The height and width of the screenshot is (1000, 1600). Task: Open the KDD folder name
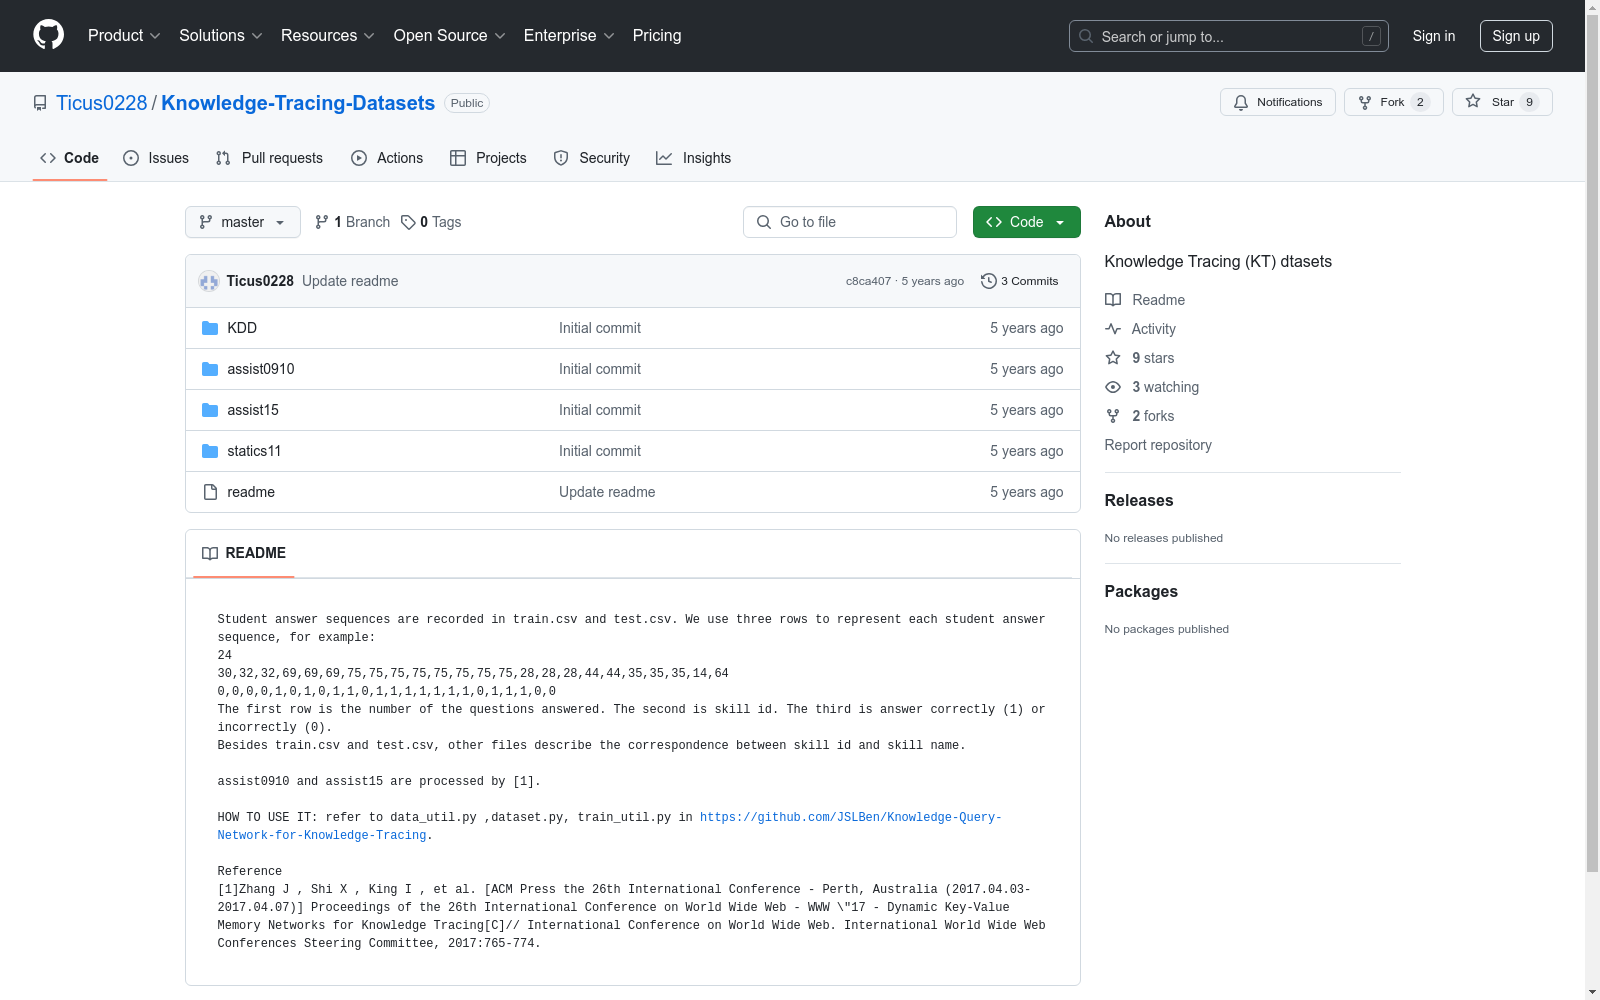[x=242, y=328]
